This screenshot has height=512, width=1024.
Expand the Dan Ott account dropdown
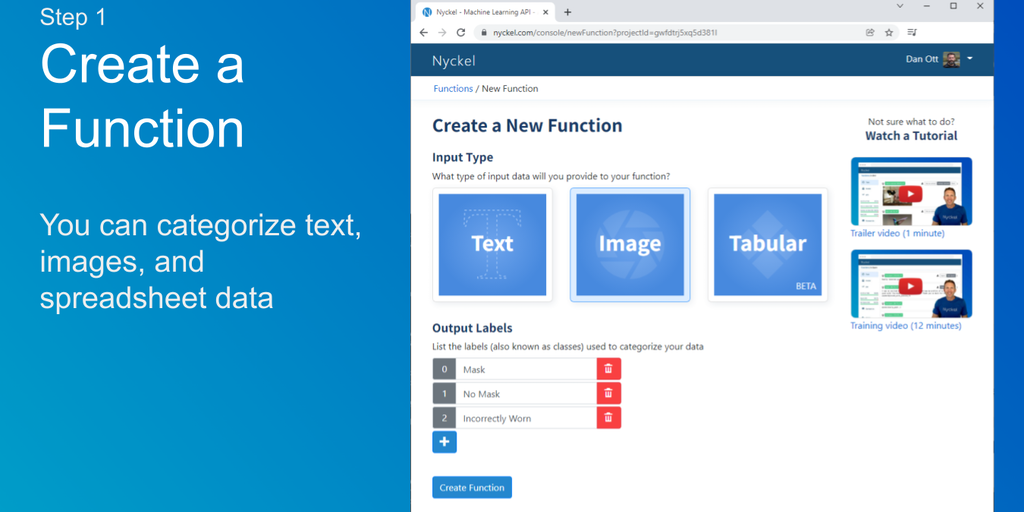(969, 59)
